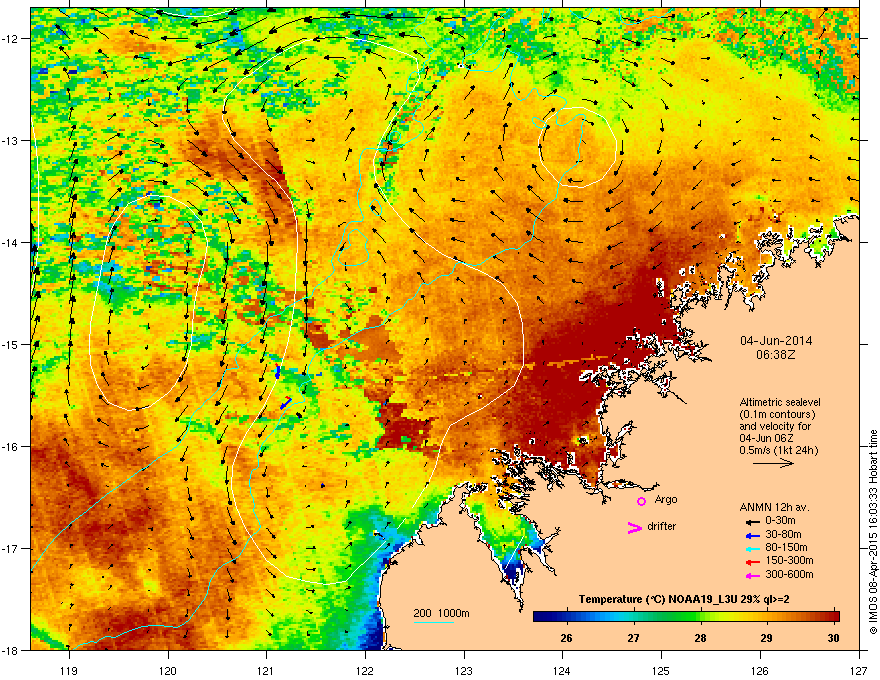Click longitude axis label 121
Image resolution: width=880 pixels, height=680 pixels.
coord(266,670)
